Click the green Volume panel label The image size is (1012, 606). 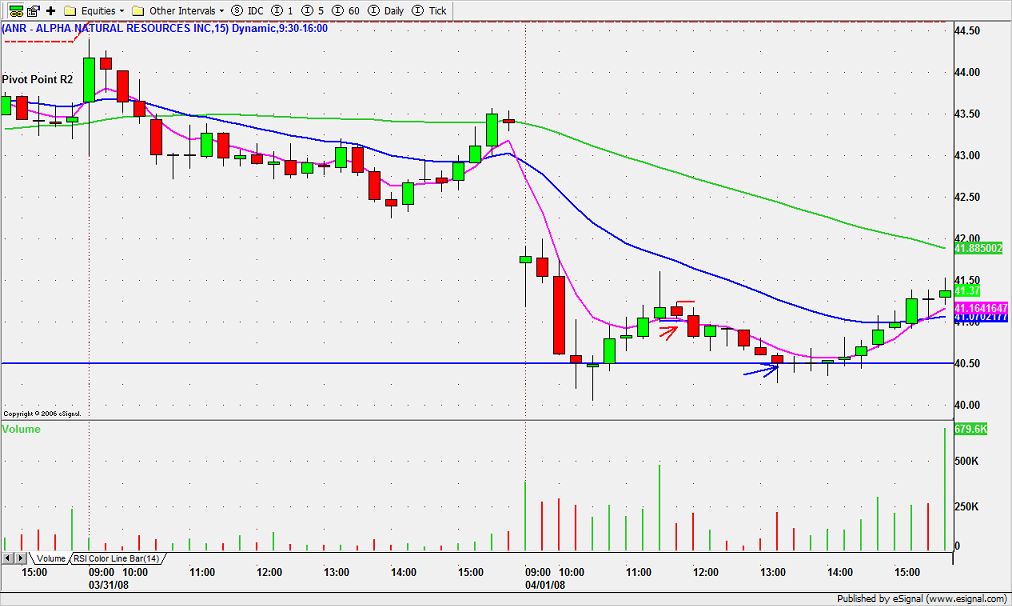point(21,429)
